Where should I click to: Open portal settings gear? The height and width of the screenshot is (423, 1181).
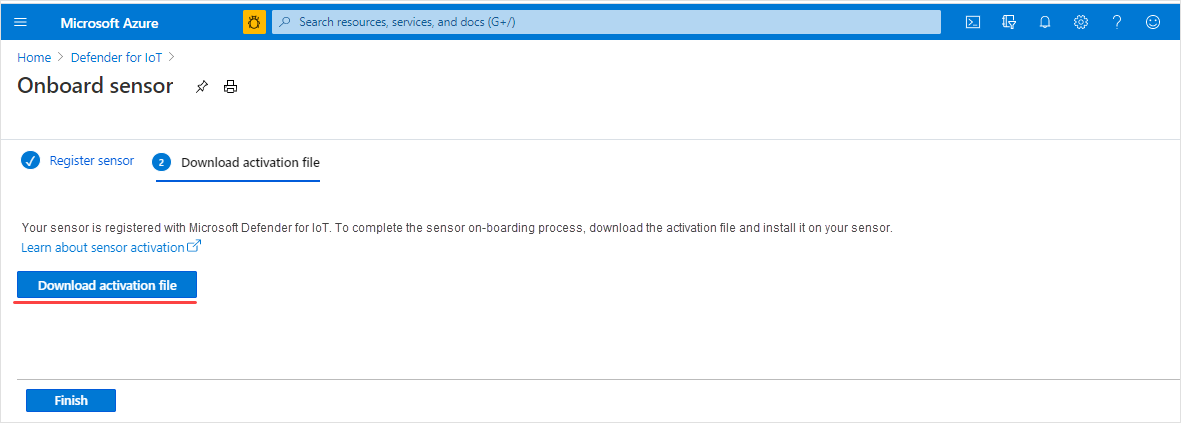coord(1081,22)
